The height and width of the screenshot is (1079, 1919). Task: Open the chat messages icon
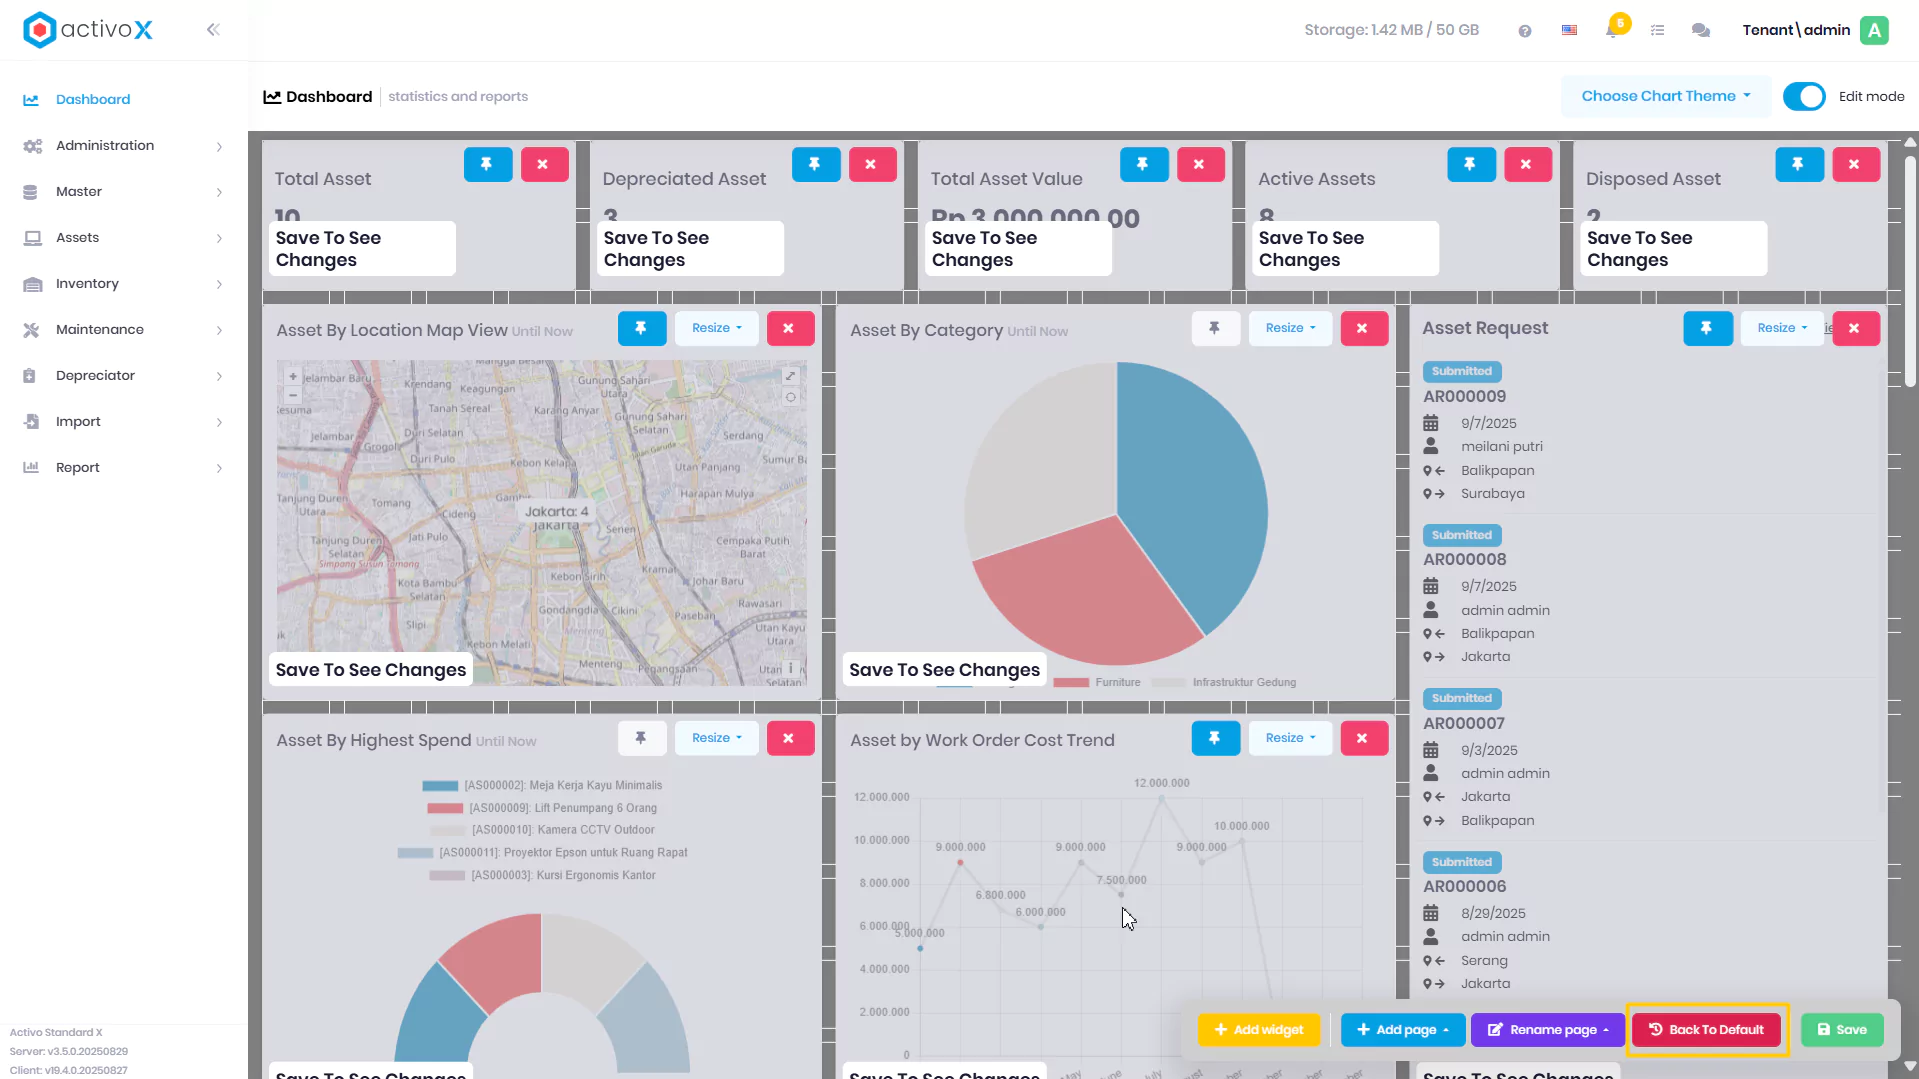(x=1700, y=30)
